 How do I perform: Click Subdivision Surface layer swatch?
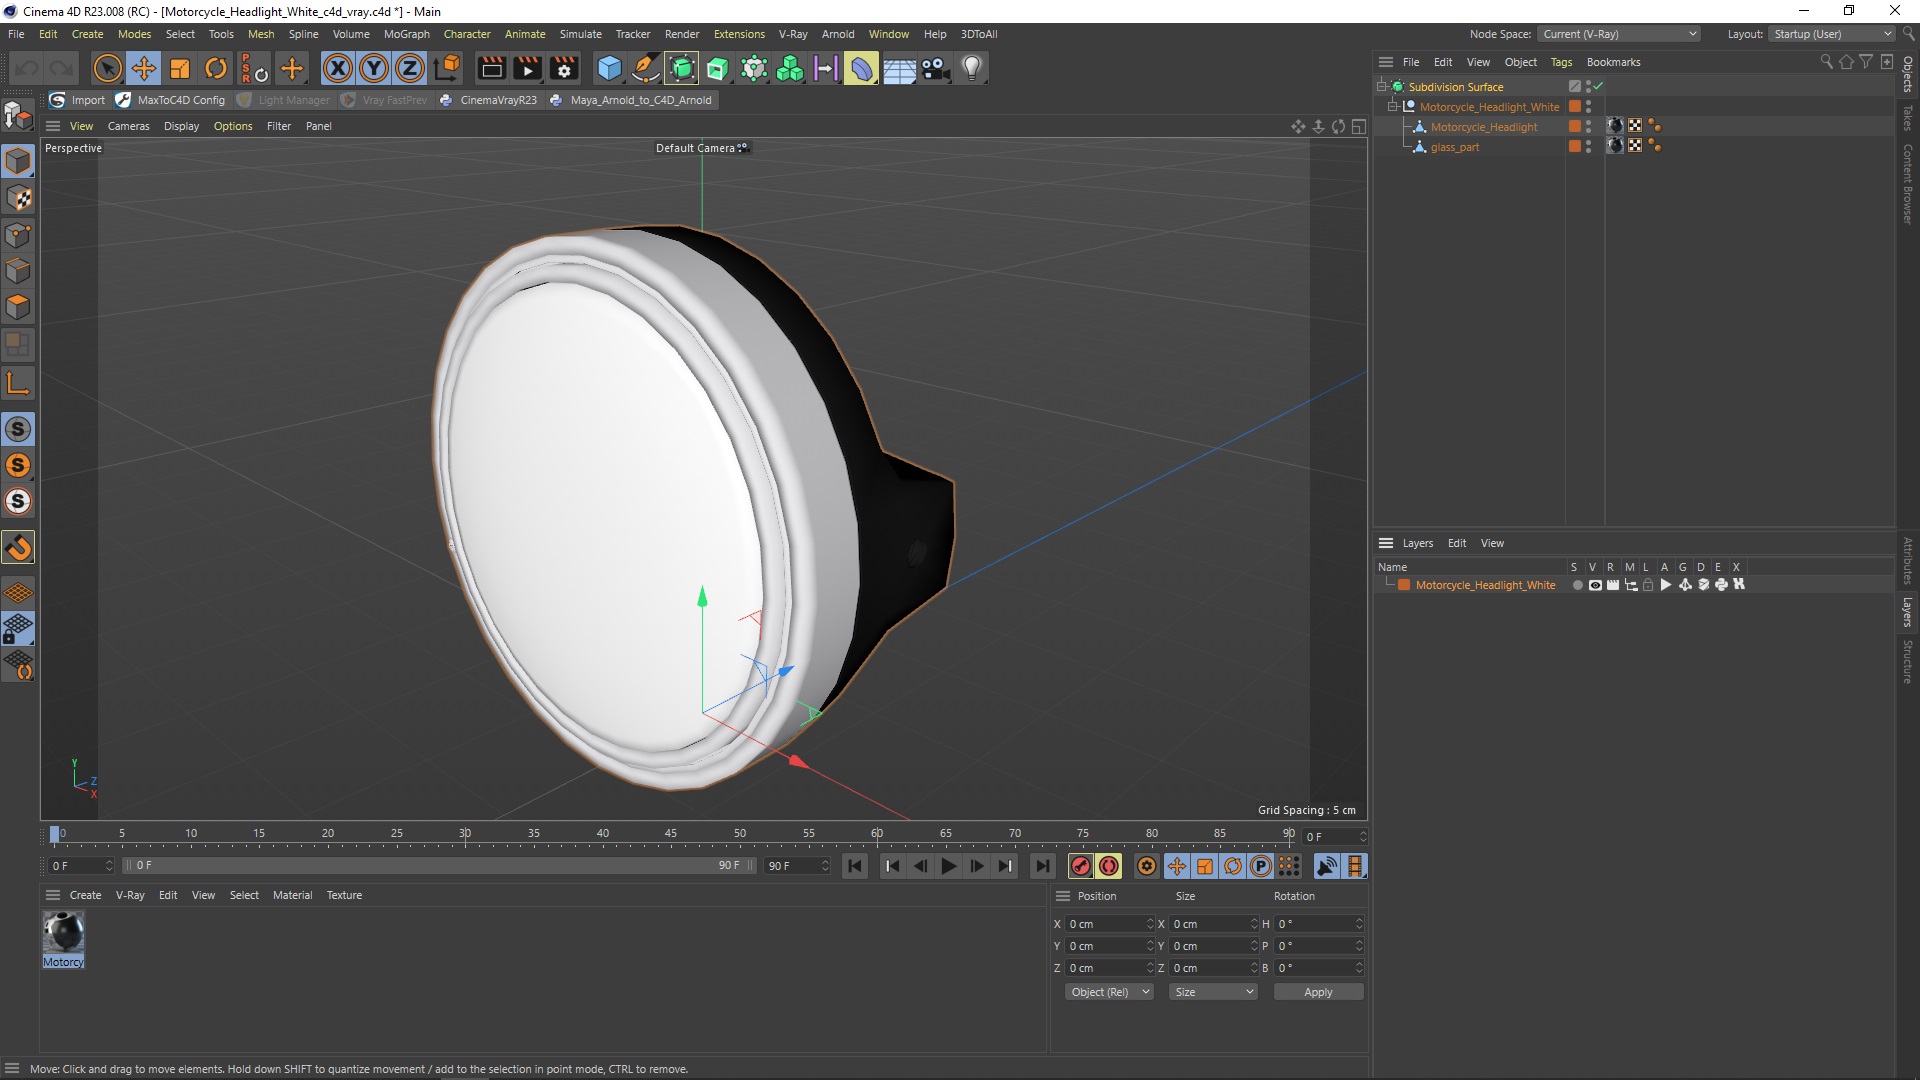1575,87
